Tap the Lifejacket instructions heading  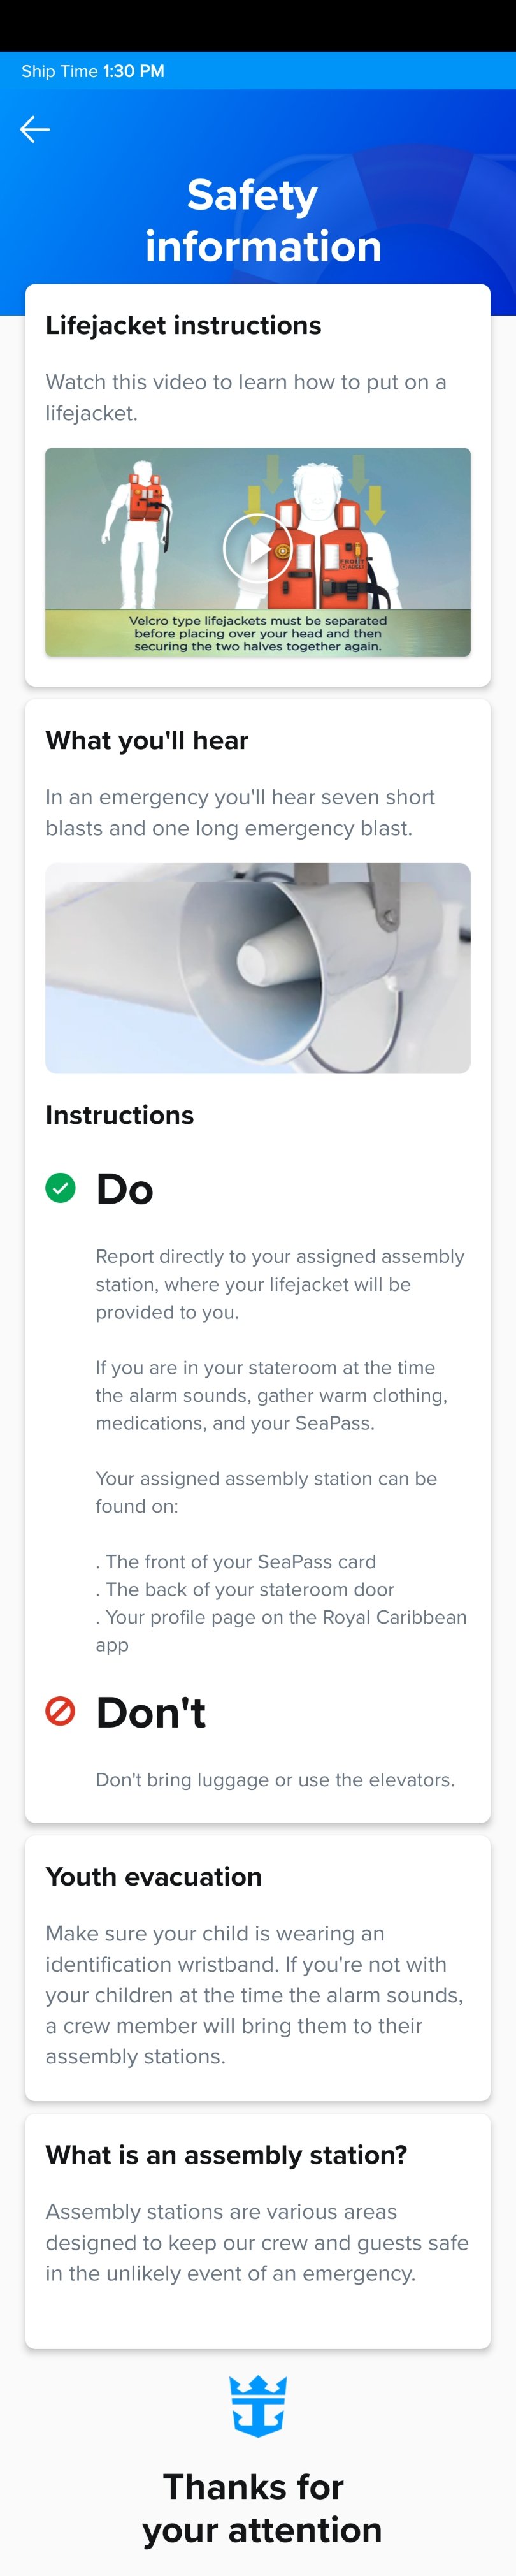[x=183, y=326]
